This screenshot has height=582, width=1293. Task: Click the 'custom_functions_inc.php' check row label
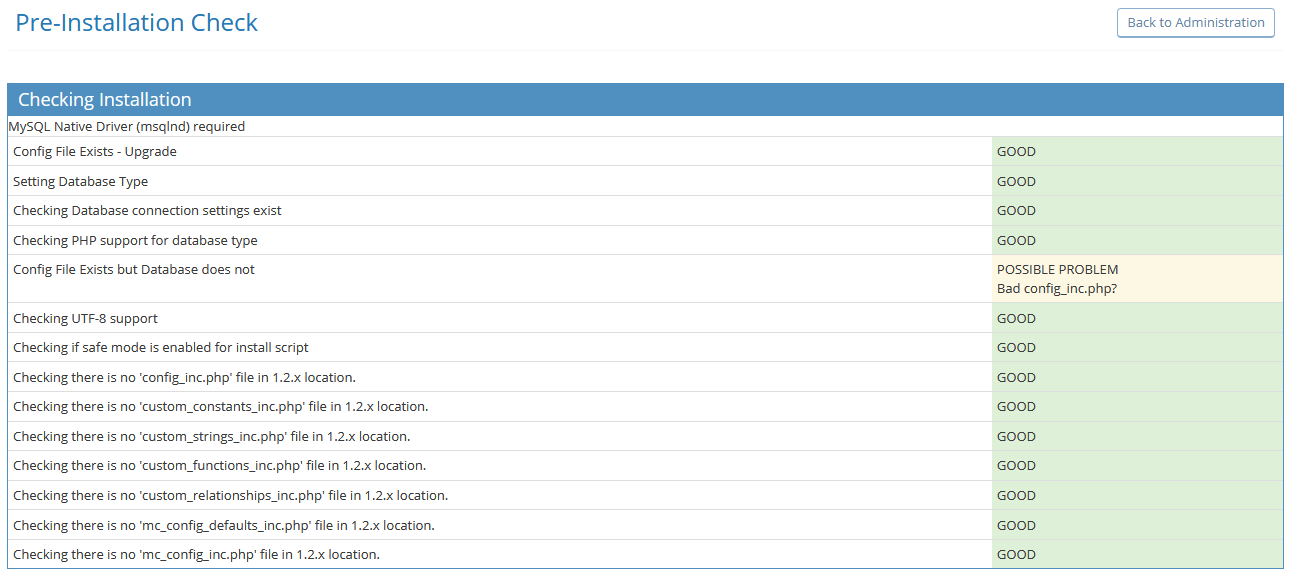(x=219, y=466)
